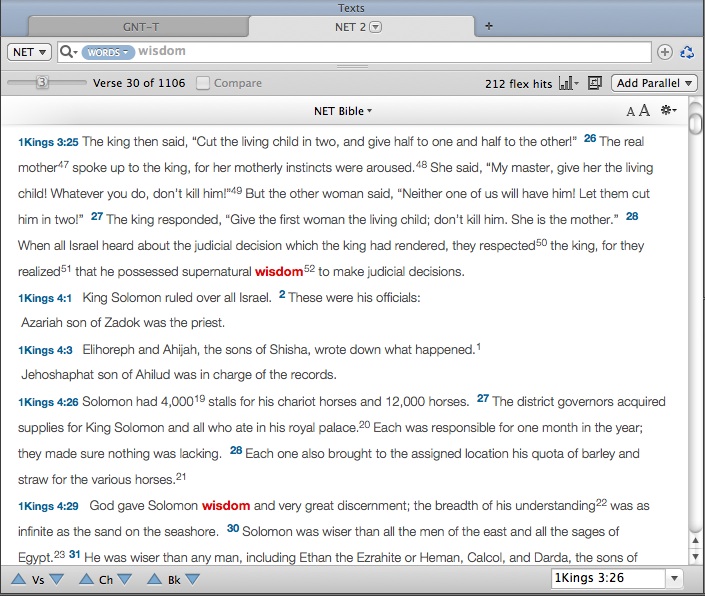Viewport: 705px width, 596px height.
Task: Click the plus icon beside search field
Action: click(665, 52)
